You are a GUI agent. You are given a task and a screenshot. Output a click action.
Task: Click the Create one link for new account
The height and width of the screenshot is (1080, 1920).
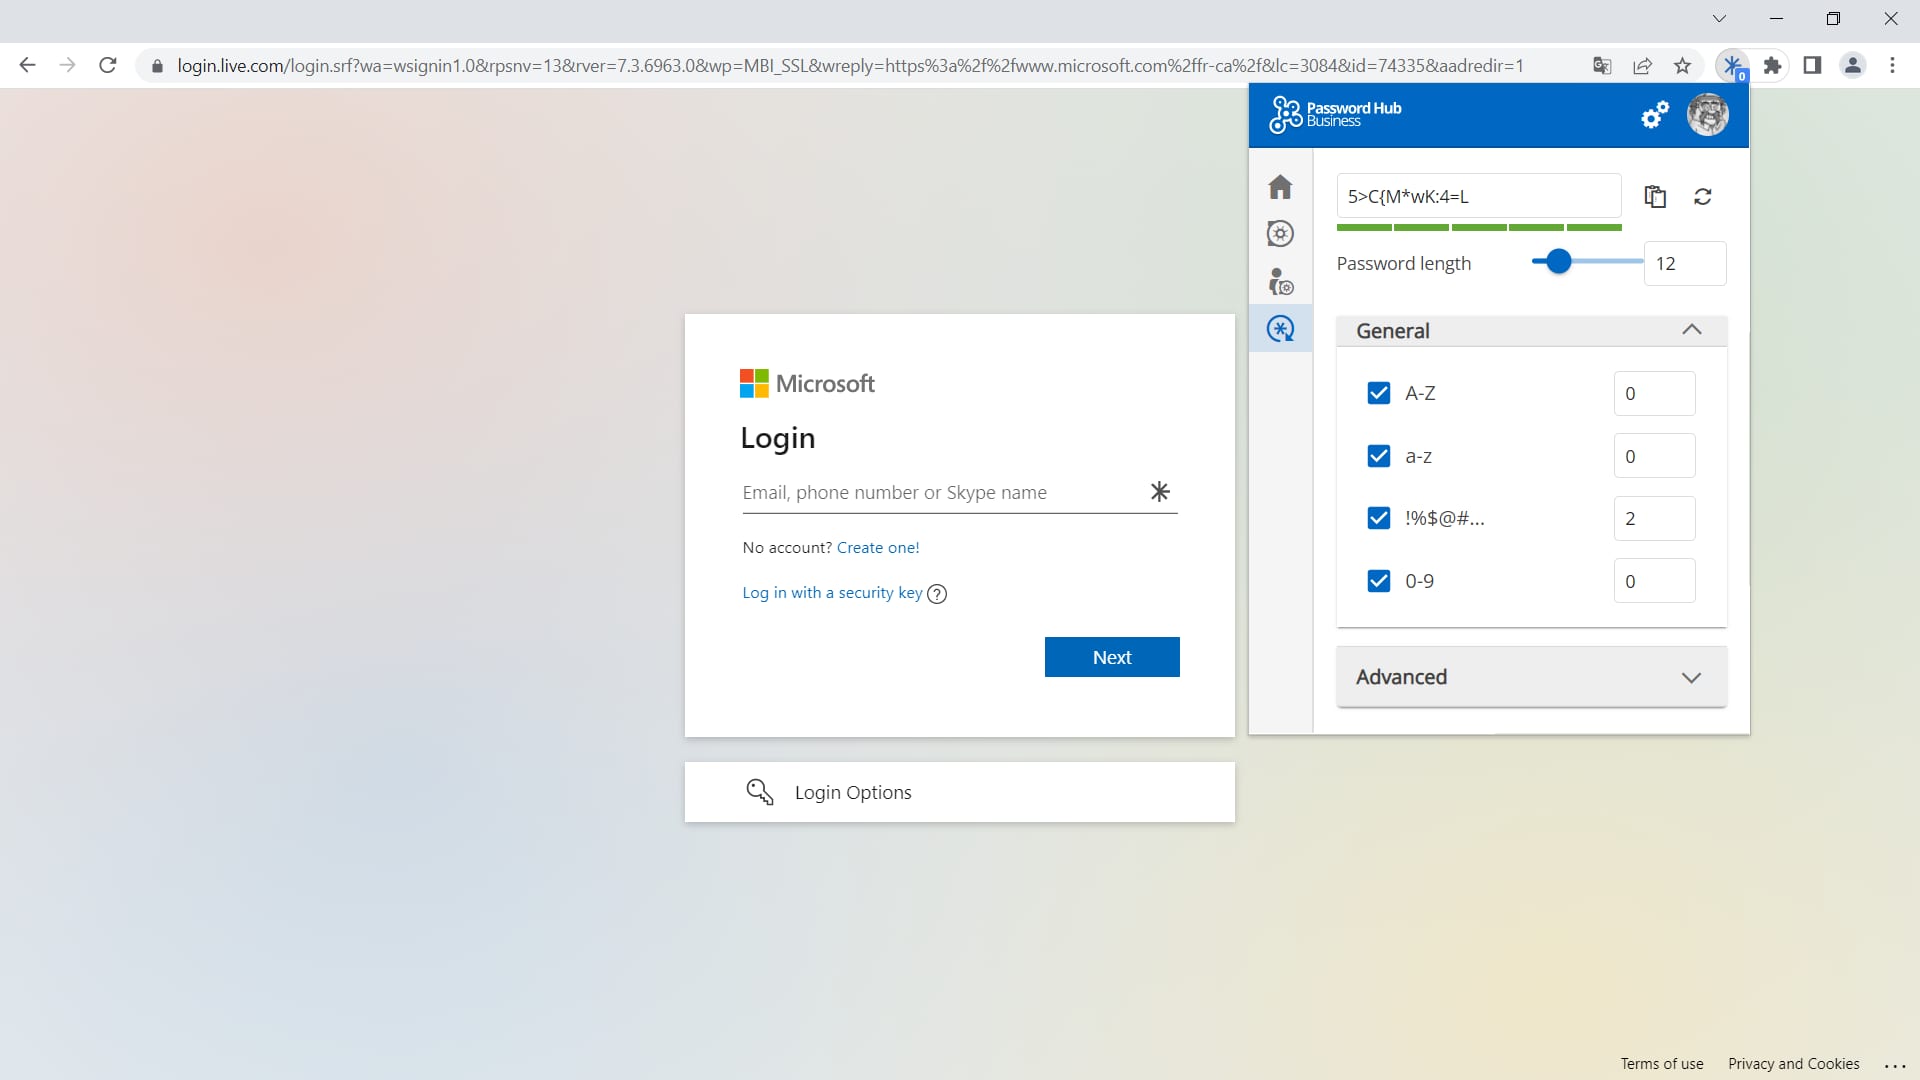coord(877,547)
